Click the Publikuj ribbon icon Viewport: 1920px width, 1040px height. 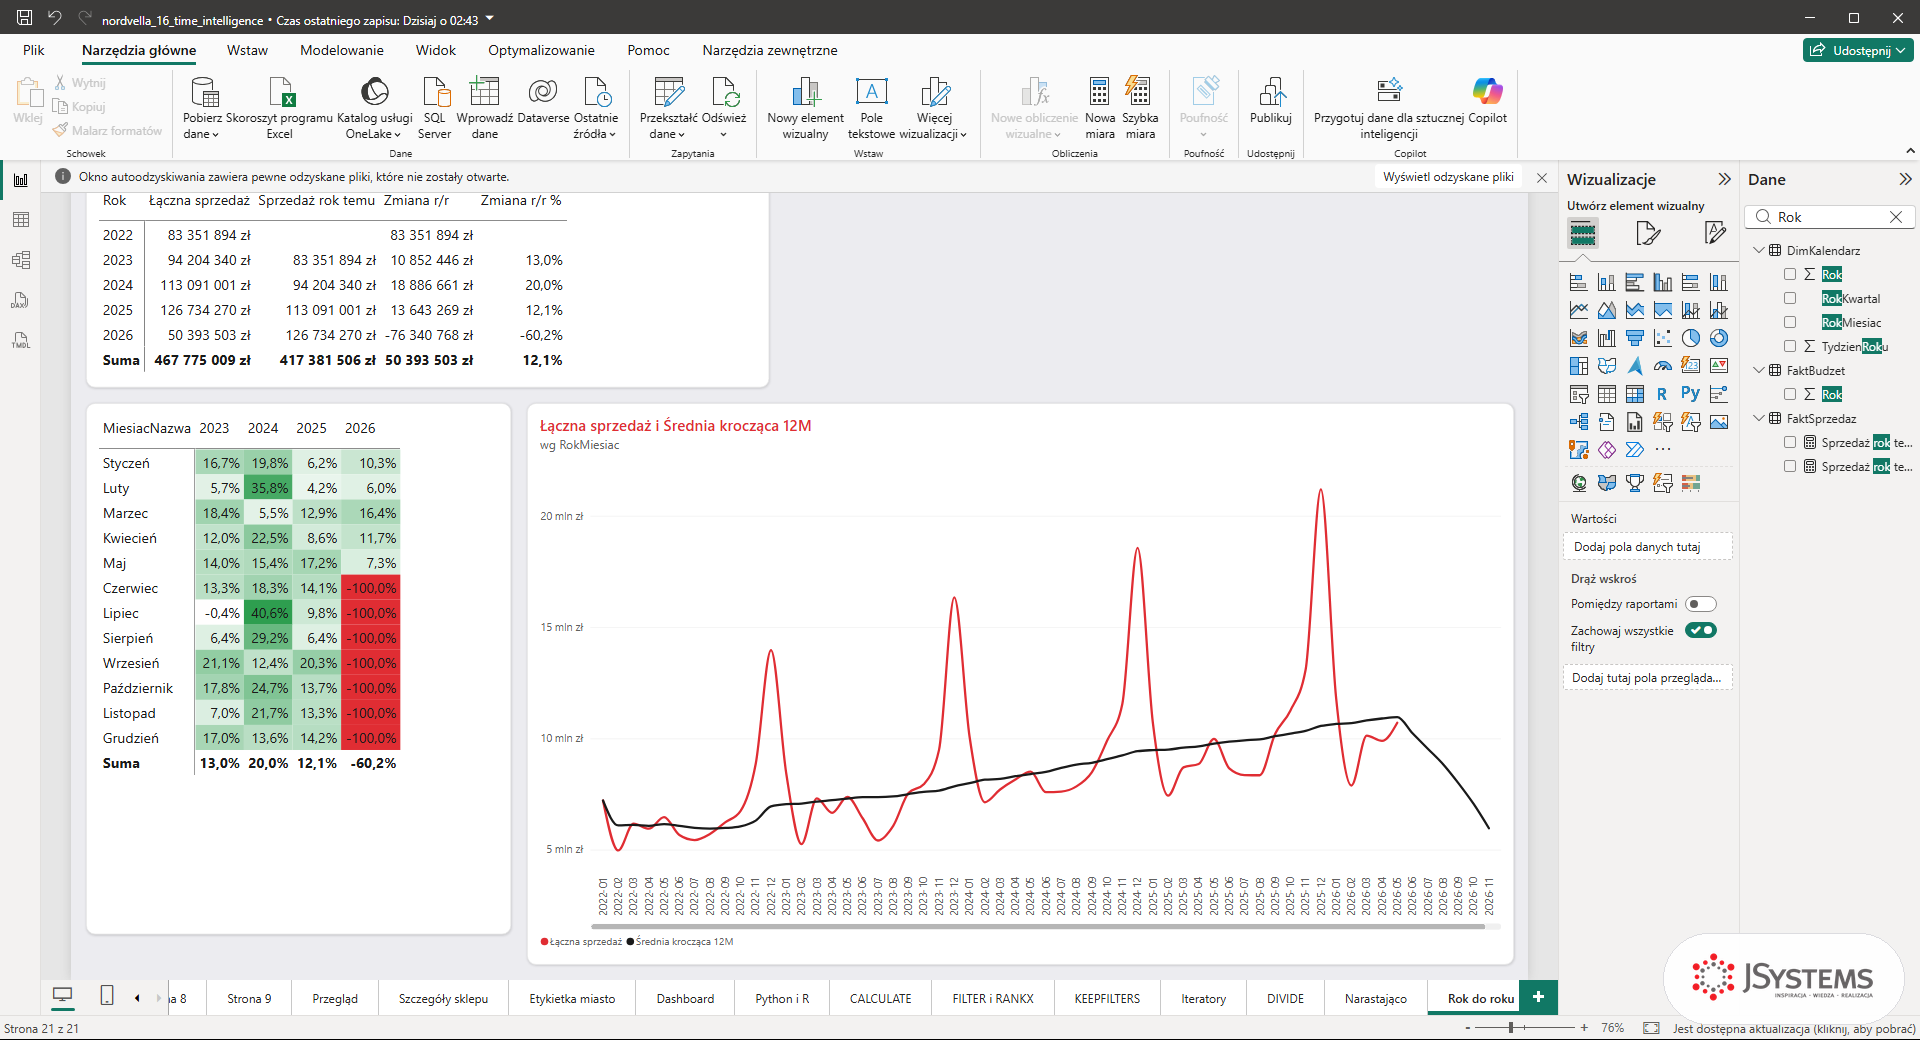pyautogui.click(x=1271, y=100)
